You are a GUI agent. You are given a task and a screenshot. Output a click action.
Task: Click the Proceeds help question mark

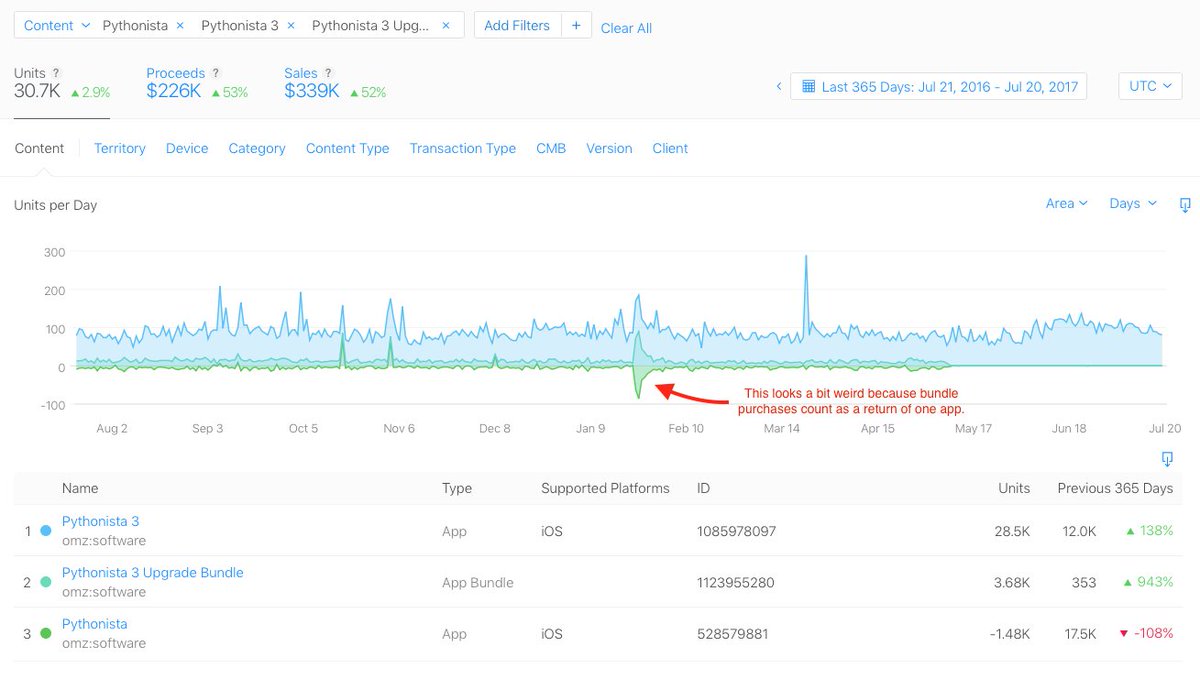[x=216, y=73]
